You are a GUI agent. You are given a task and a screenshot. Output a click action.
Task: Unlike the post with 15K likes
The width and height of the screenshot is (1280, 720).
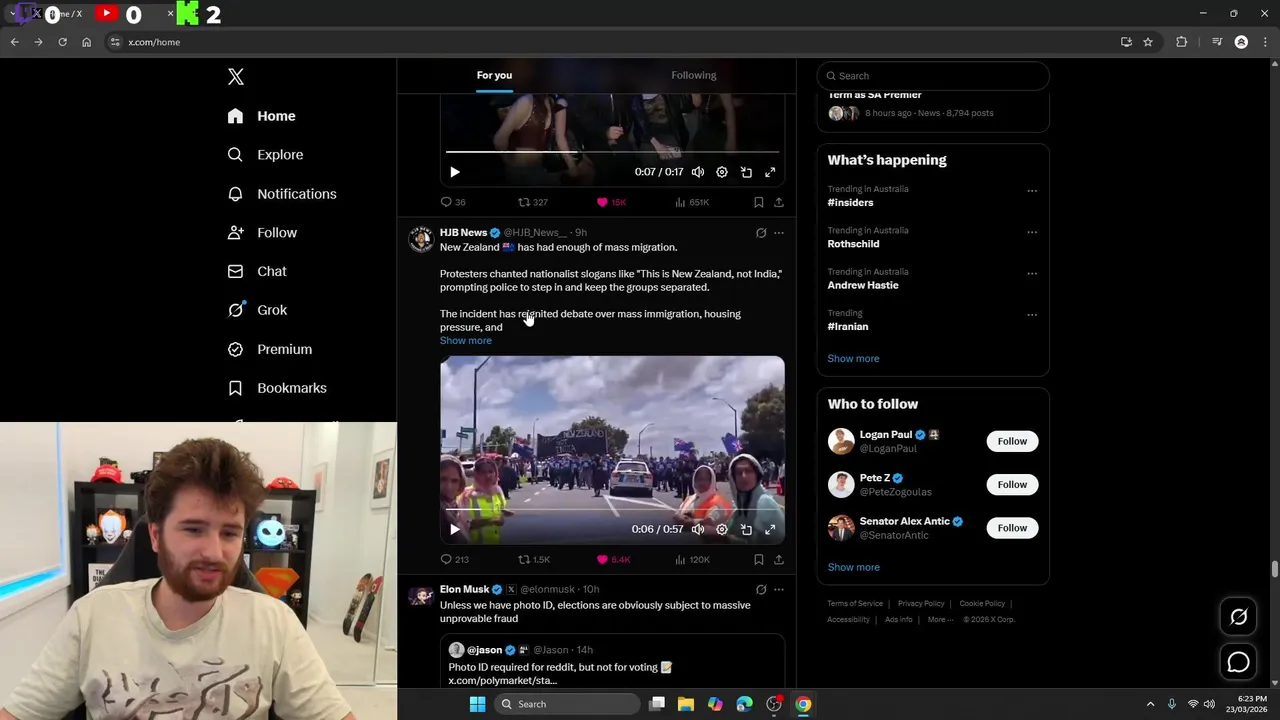pos(611,202)
